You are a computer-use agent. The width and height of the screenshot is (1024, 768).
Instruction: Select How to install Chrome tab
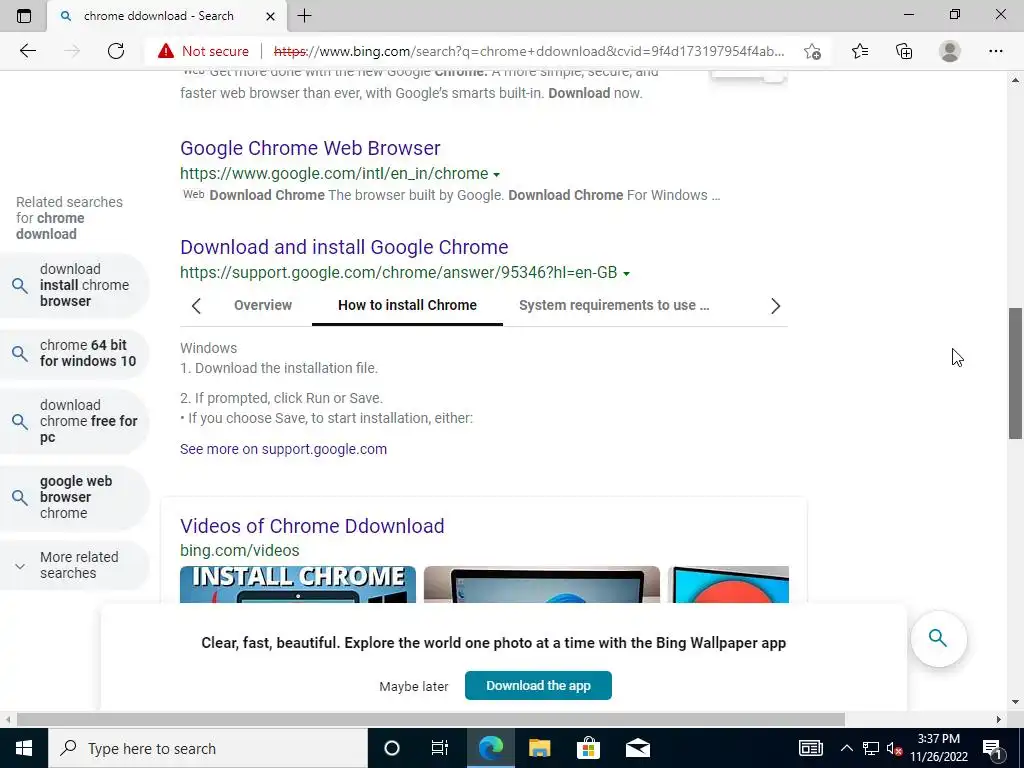(x=408, y=305)
